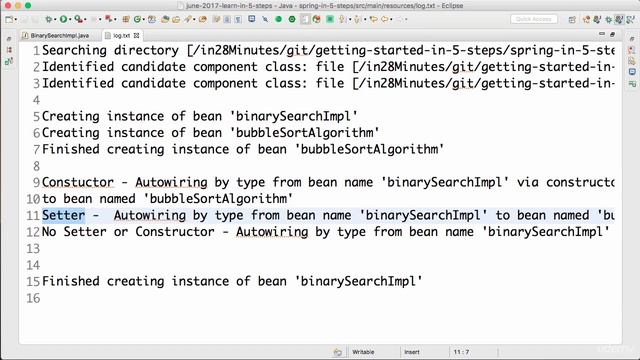Open the Debug configurations dropdown arrow
The height and width of the screenshot is (360, 640).
[55, 19]
